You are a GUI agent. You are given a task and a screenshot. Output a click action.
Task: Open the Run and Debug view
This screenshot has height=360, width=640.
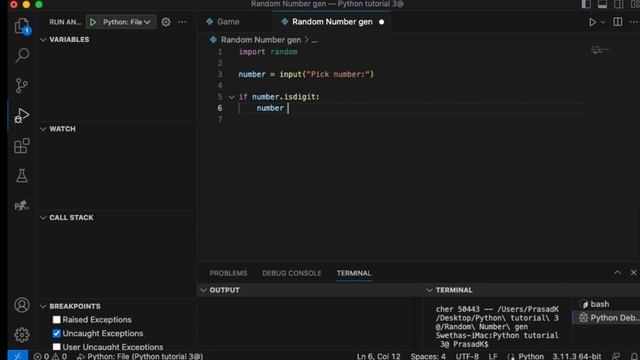tap(22, 116)
